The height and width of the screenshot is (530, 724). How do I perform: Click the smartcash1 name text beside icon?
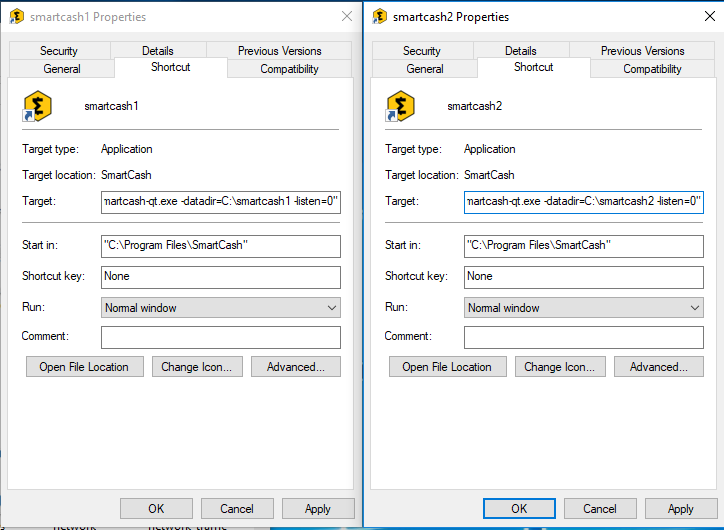[x=111, y=106]
